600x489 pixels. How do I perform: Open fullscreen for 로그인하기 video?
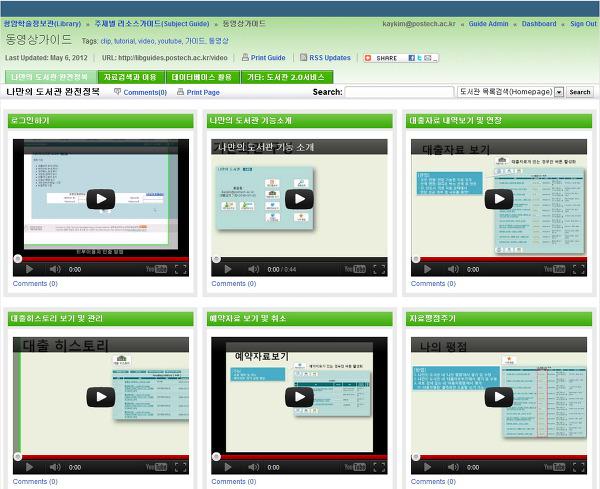coord(181,269)
